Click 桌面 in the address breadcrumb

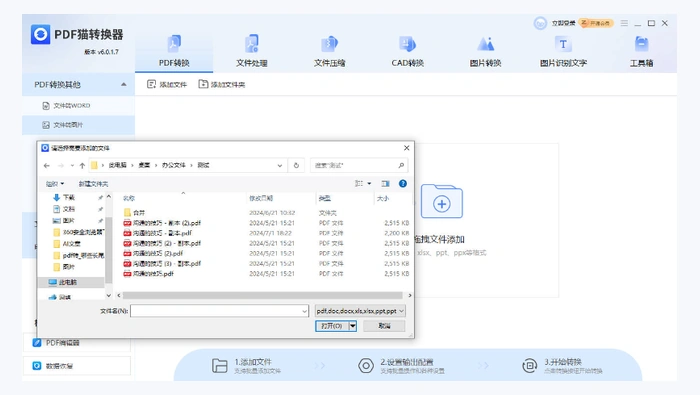click(x=144, y=165)
